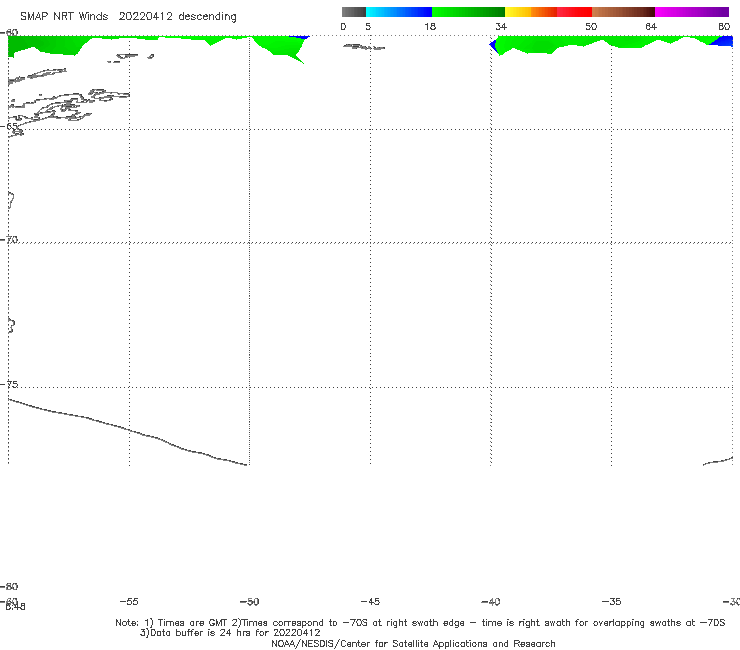Click the '-80' latitude label
740x650 pixels.
pos(9,586)
